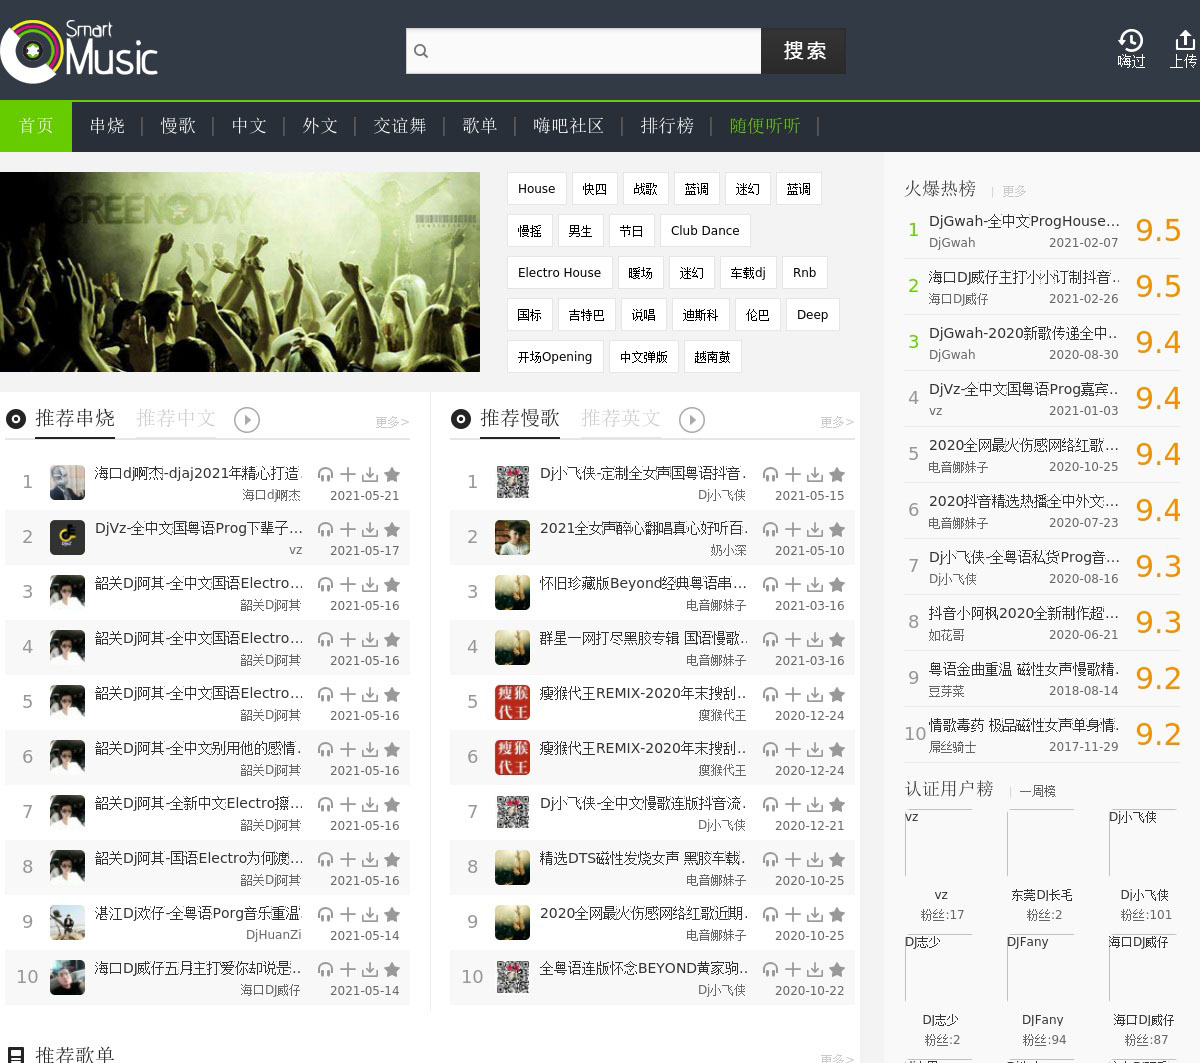Open the 嗨吧社区 nav item
The height and width of the screenshot is (1063, 1200).
click(x=568, y=126)
